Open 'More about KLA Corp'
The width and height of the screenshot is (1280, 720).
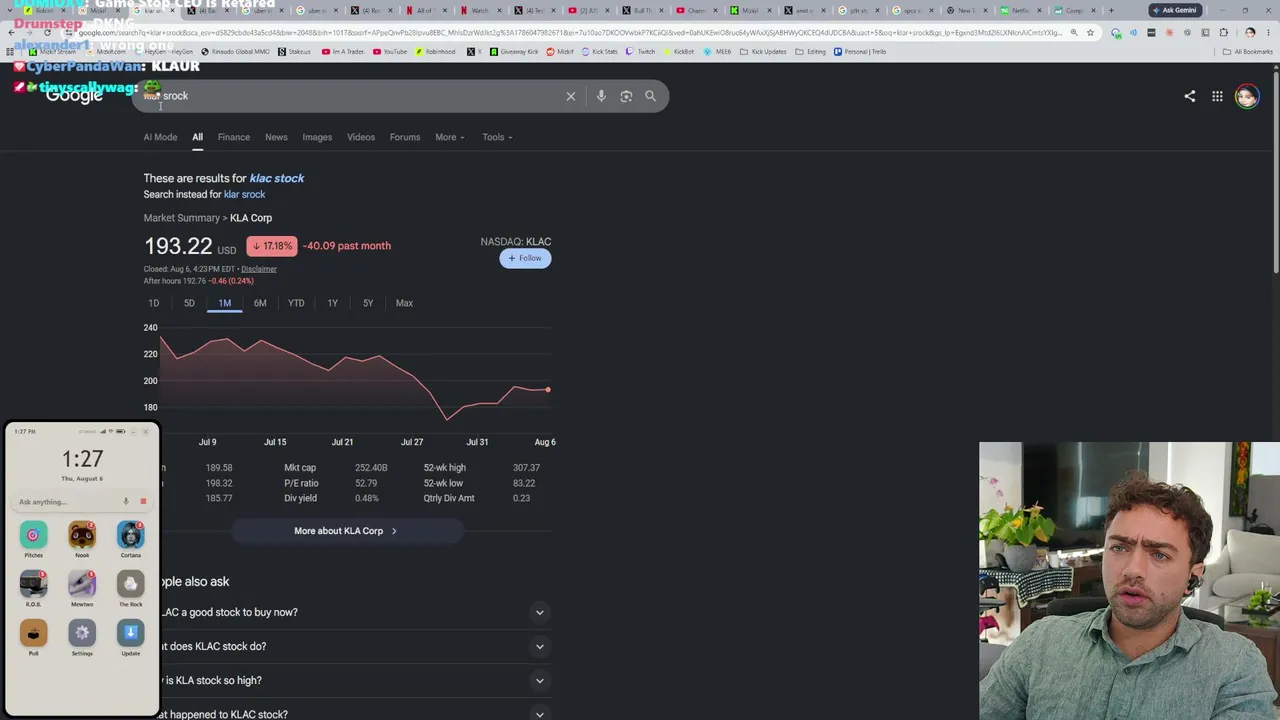[x=346, y=531]
